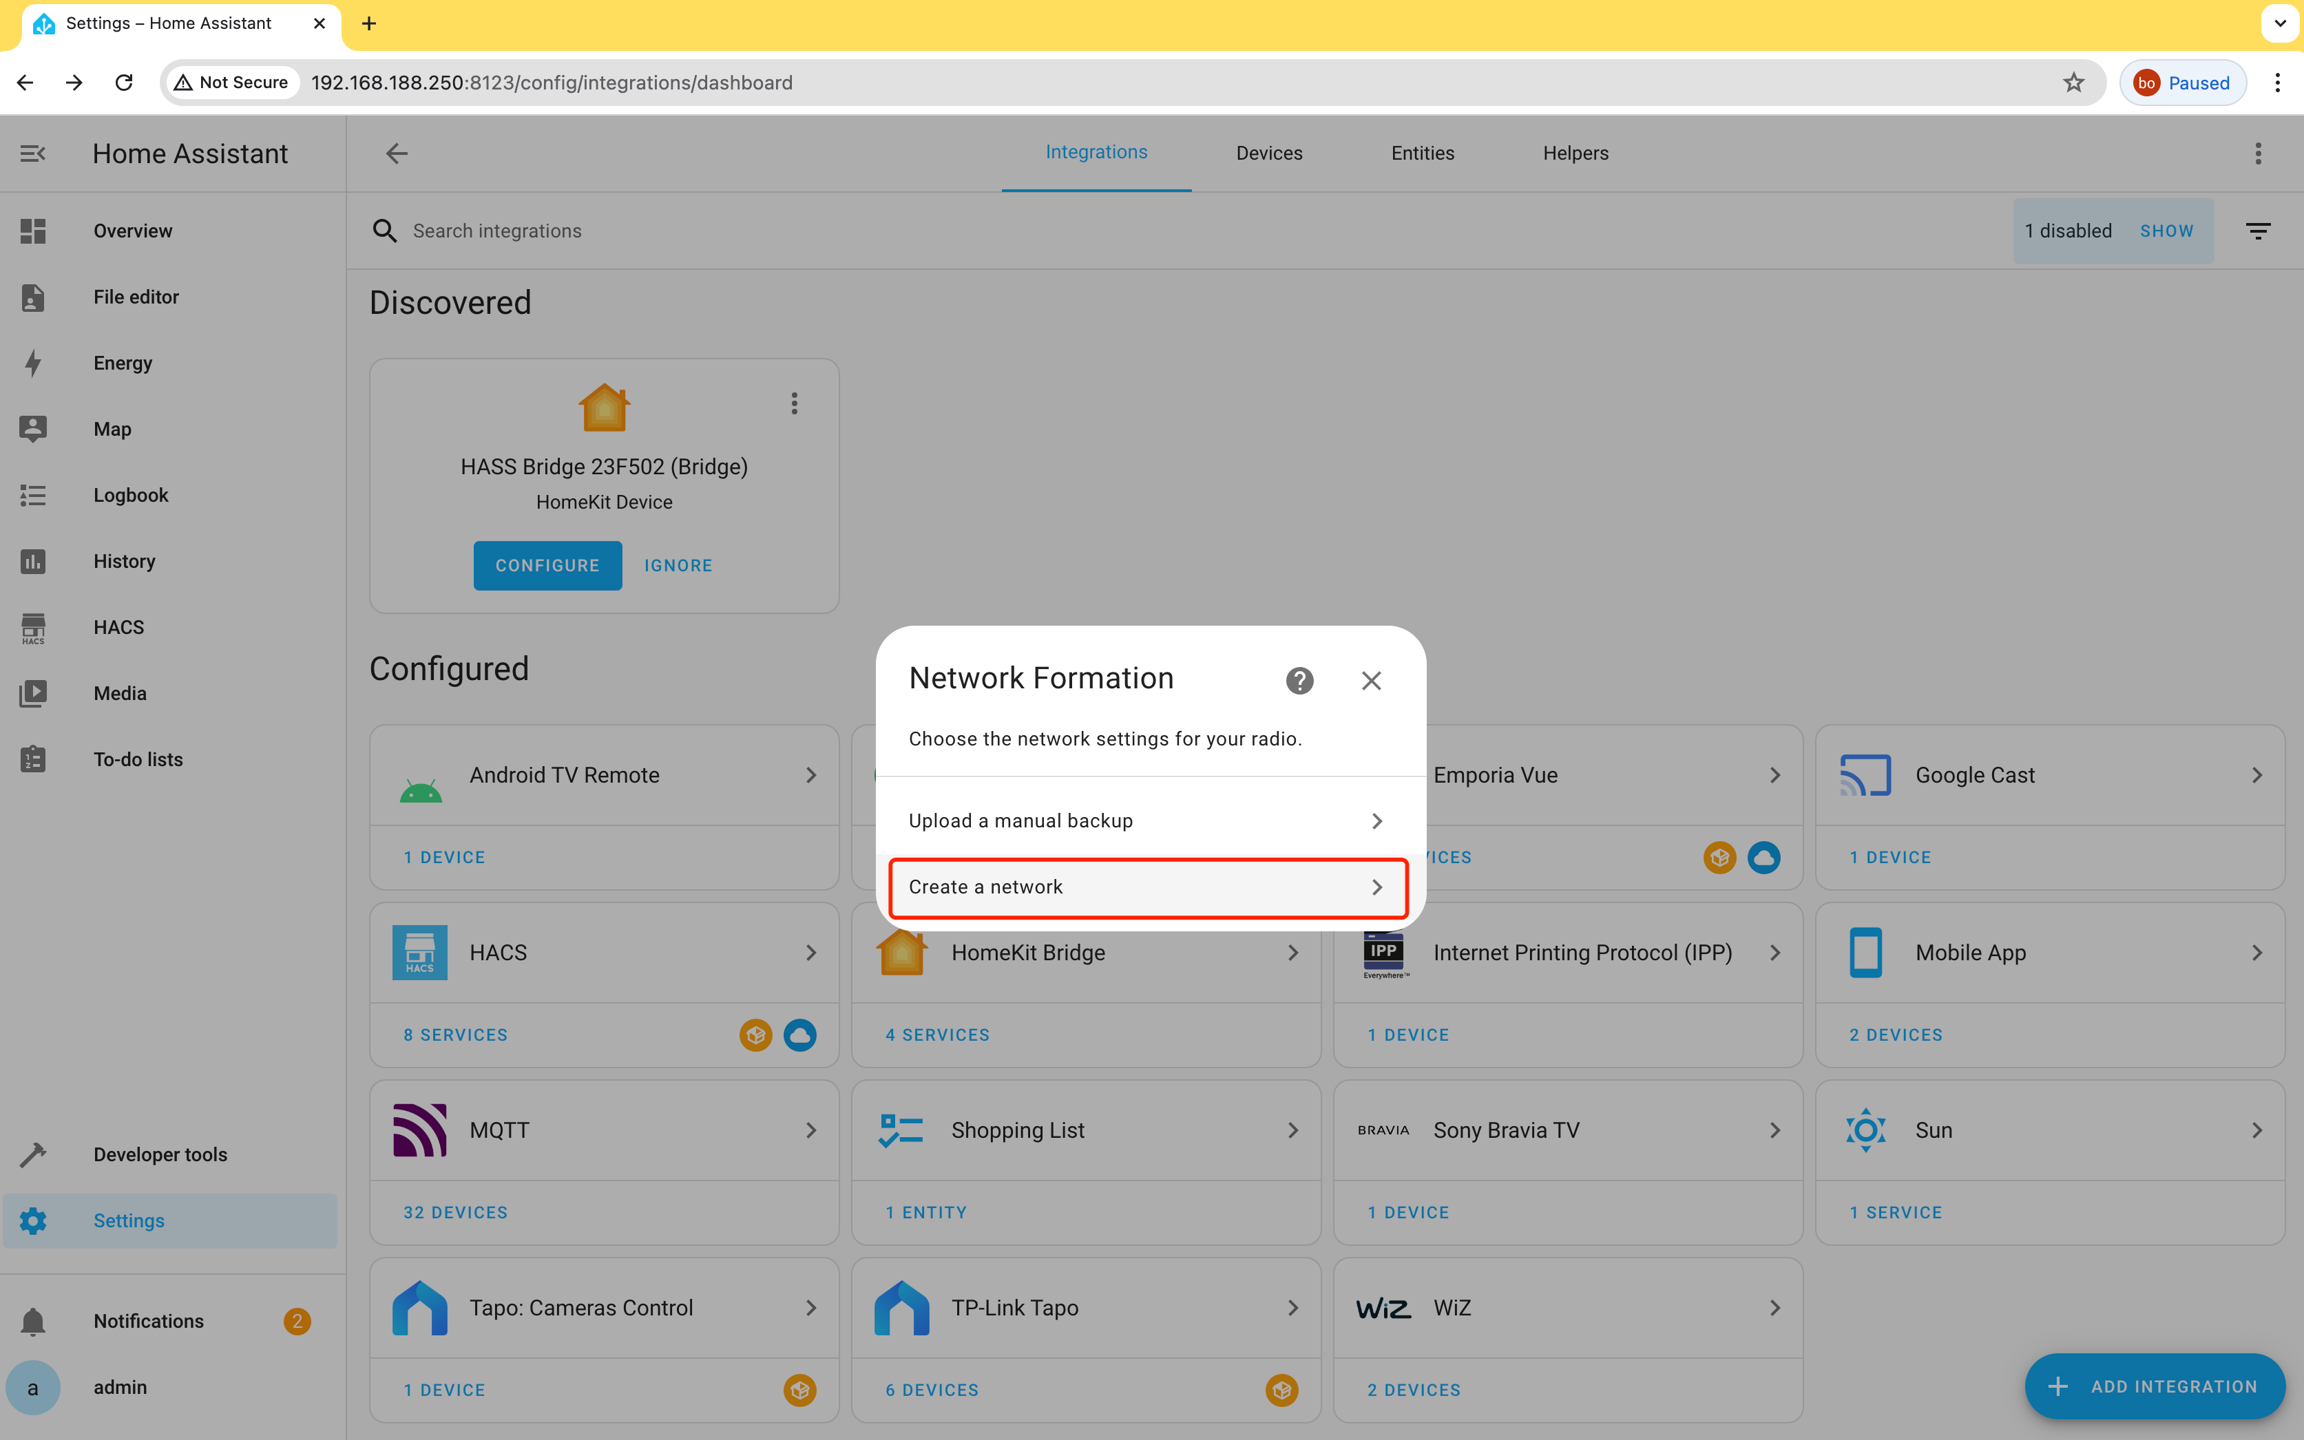Click the back arrow above search bar
The height and width of the screenshot is (1440, 2304).
(x=397, y=153)
